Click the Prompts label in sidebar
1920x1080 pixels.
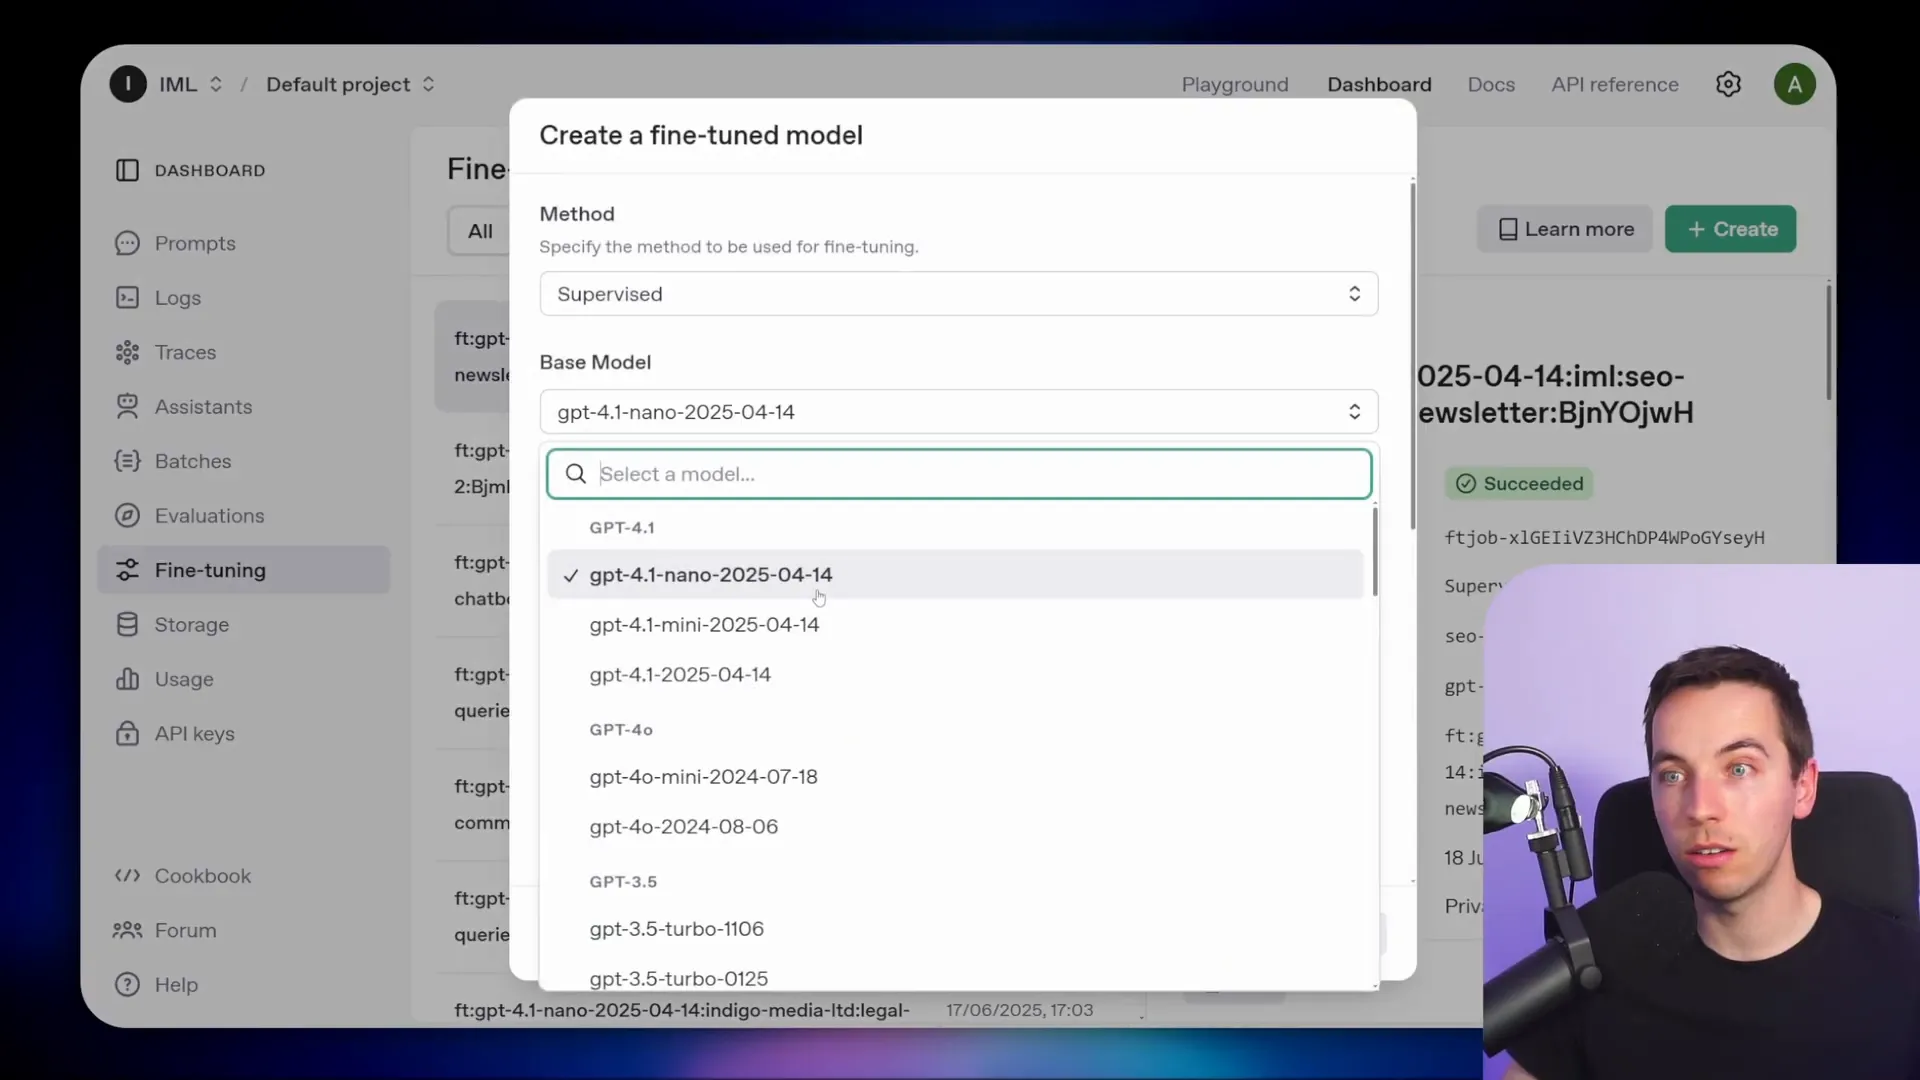click(x=195, y=243)
